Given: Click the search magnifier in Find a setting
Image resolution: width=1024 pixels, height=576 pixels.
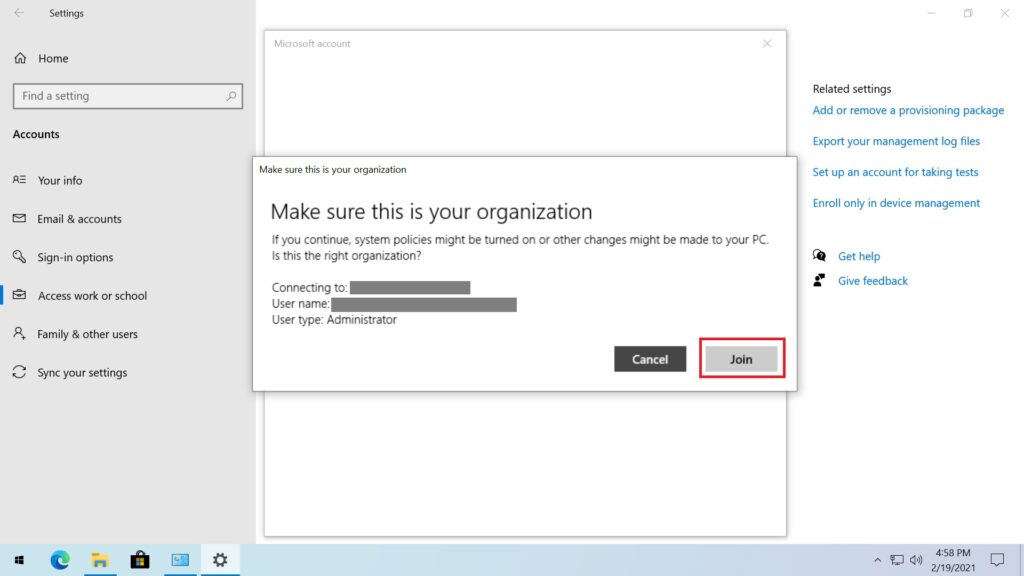Looking at the screenshot, I should pos(232,96).
